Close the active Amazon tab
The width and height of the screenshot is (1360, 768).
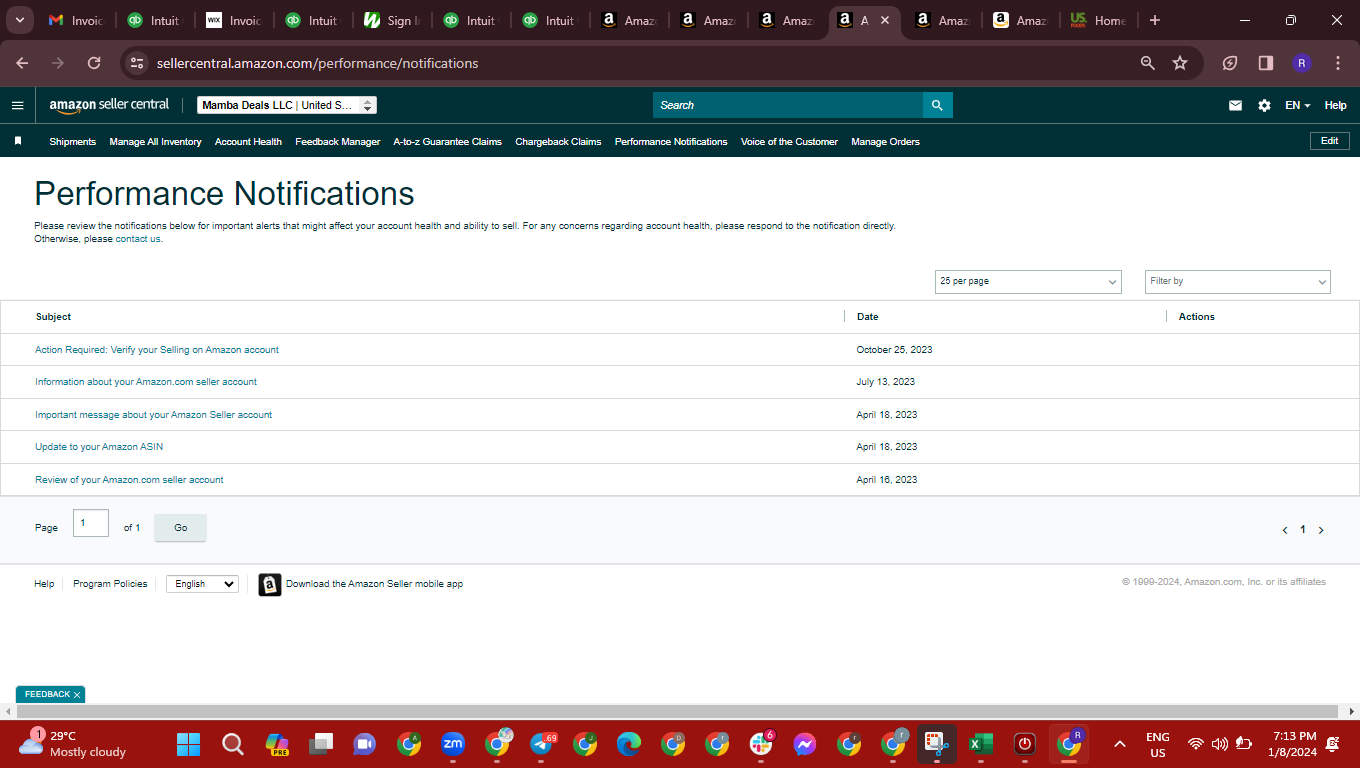click(885, 20)
